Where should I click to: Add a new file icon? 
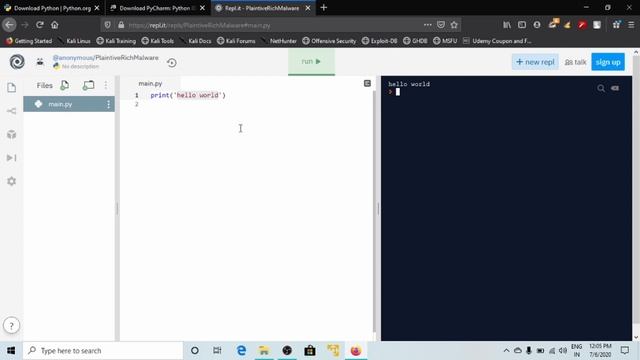[64, 85]
